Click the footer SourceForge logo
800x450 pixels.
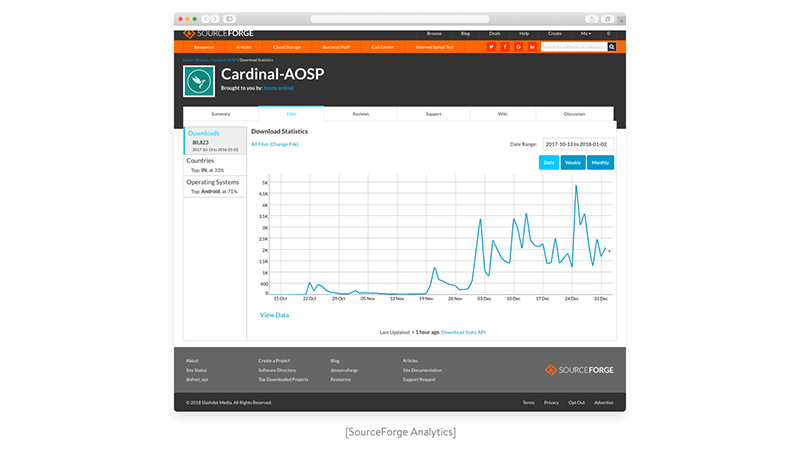point(579,370)
